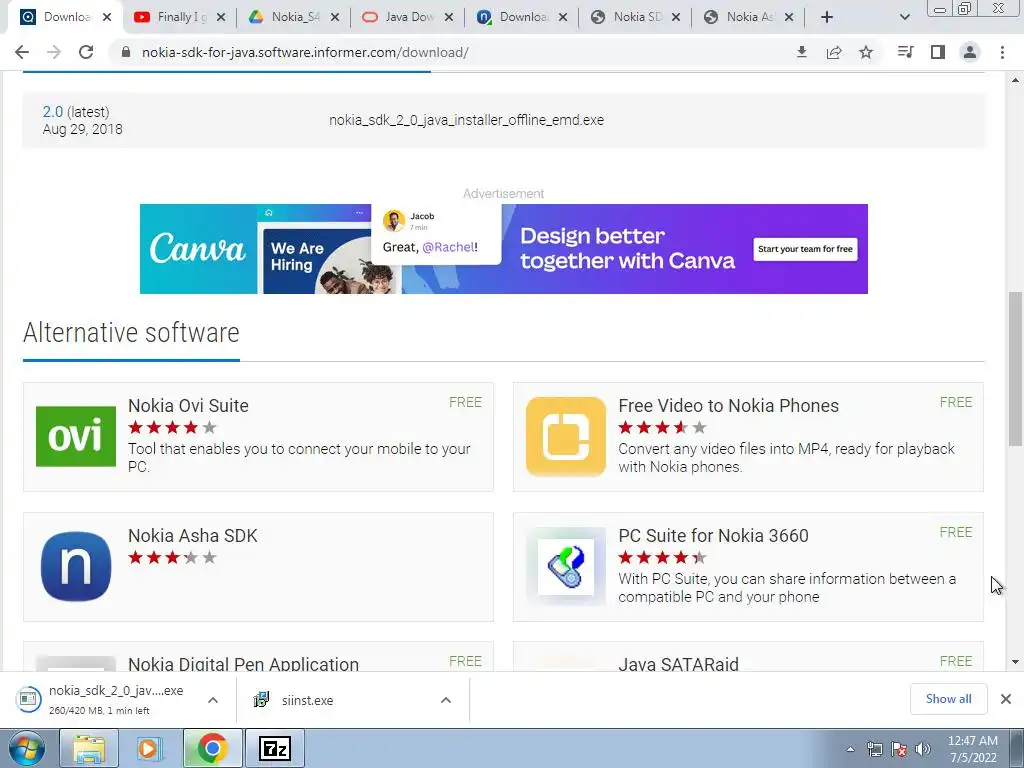
Task: Open profile avatar menu
Action: click(970, 52)
